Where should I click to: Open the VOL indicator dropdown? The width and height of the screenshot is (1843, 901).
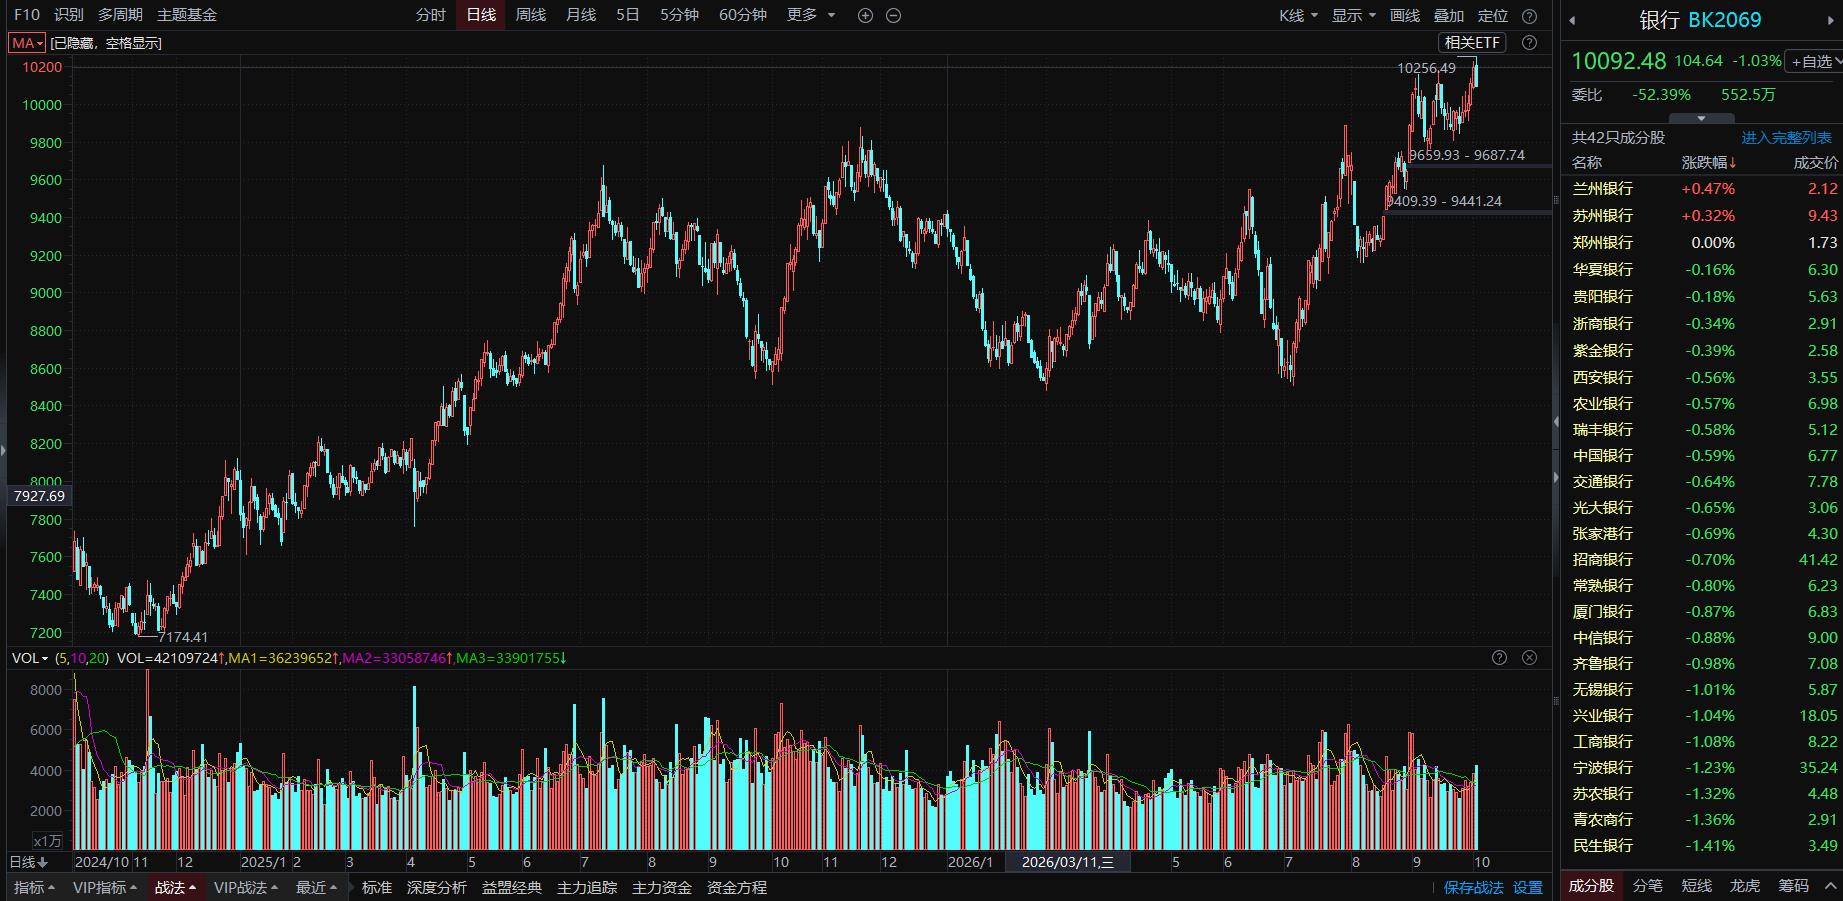click(x=30, y=658)
